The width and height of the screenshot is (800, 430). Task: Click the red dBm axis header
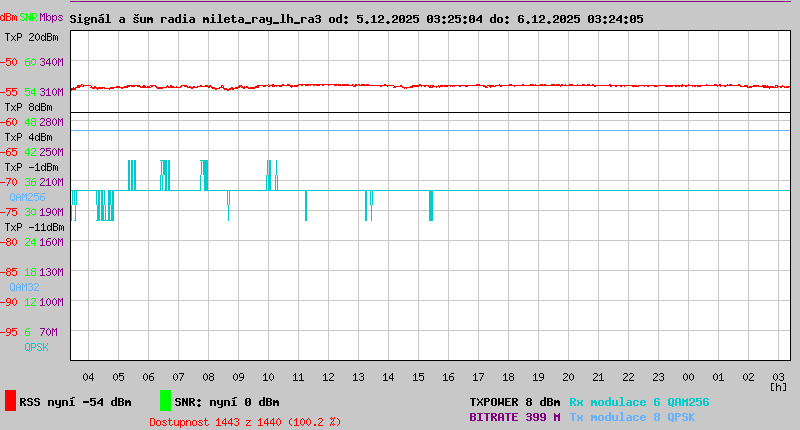pos(9,18)
